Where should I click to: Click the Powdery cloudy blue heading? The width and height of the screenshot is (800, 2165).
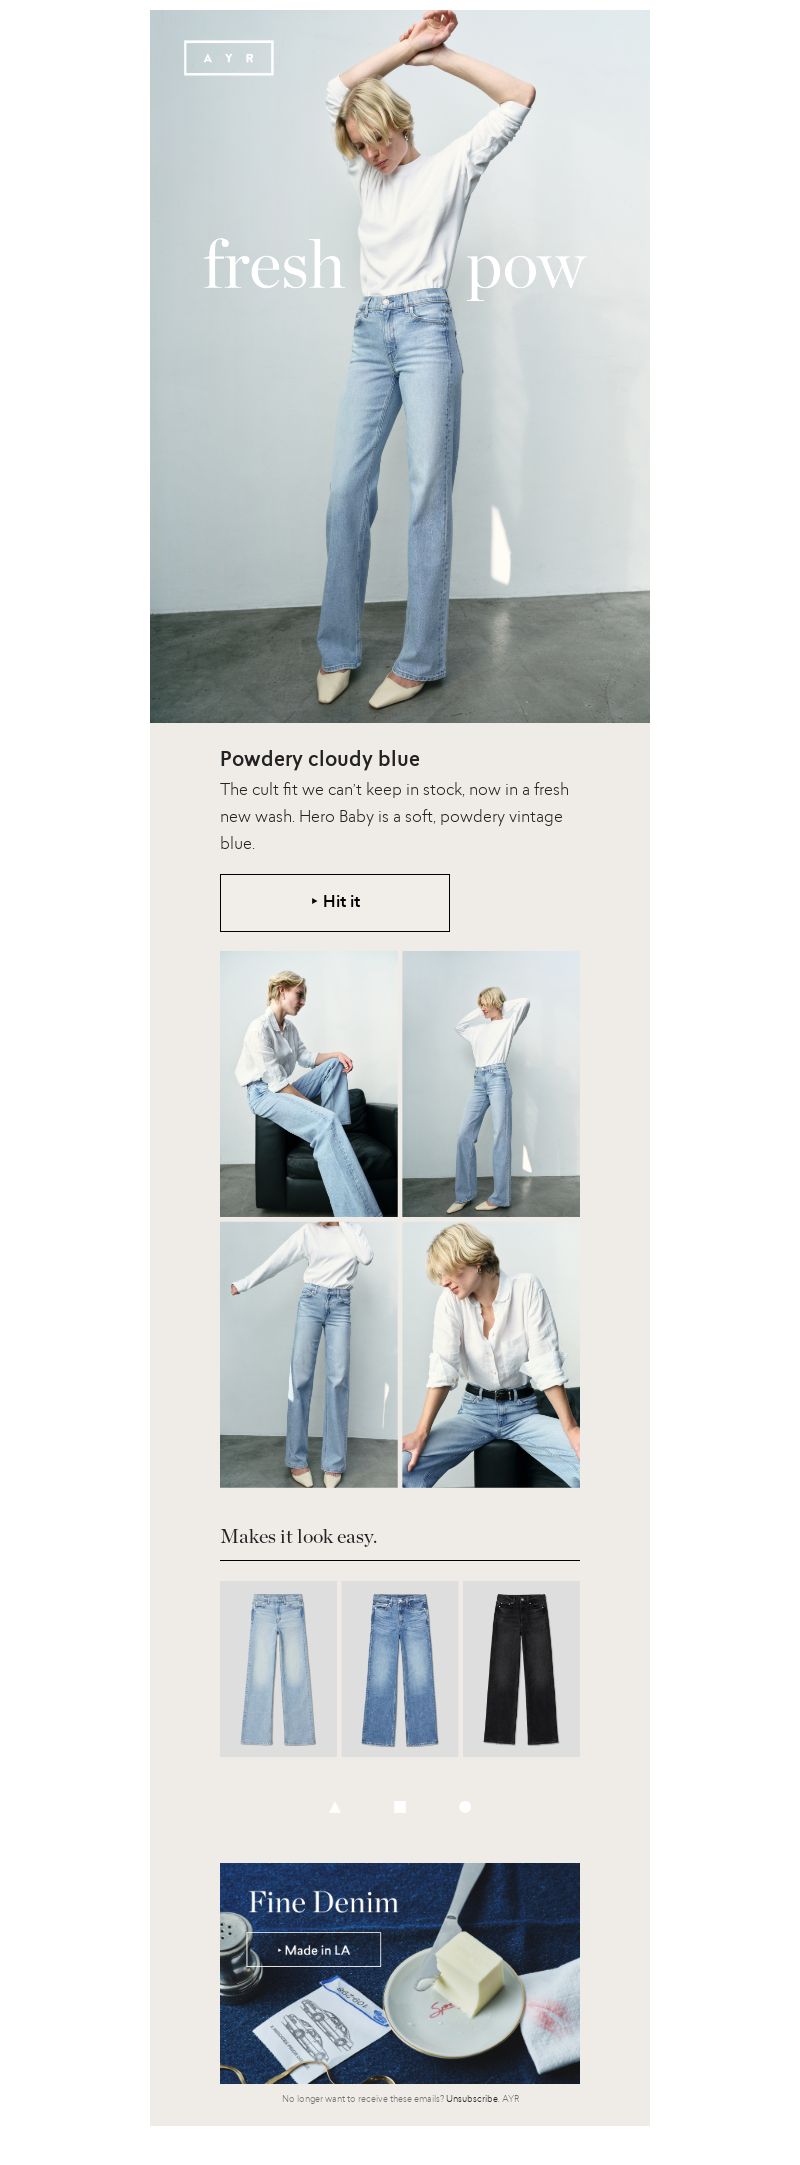click(x=320, y=759)
